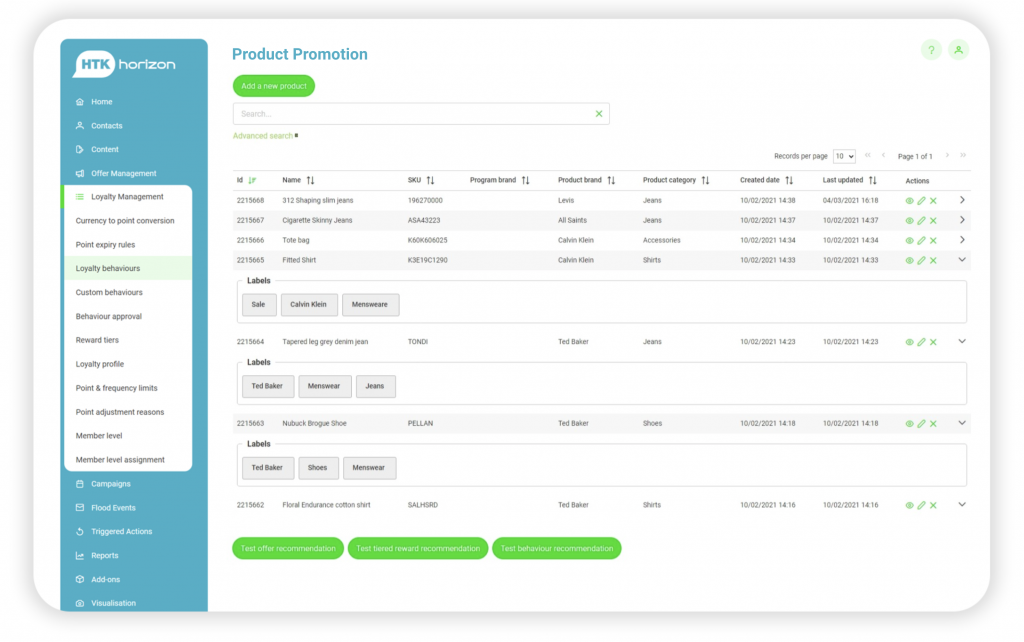Image resolution: width=1024 pixels, height=642 pixels.
Task: Edit the Tote bag product
Action: (x=921, y=240)
